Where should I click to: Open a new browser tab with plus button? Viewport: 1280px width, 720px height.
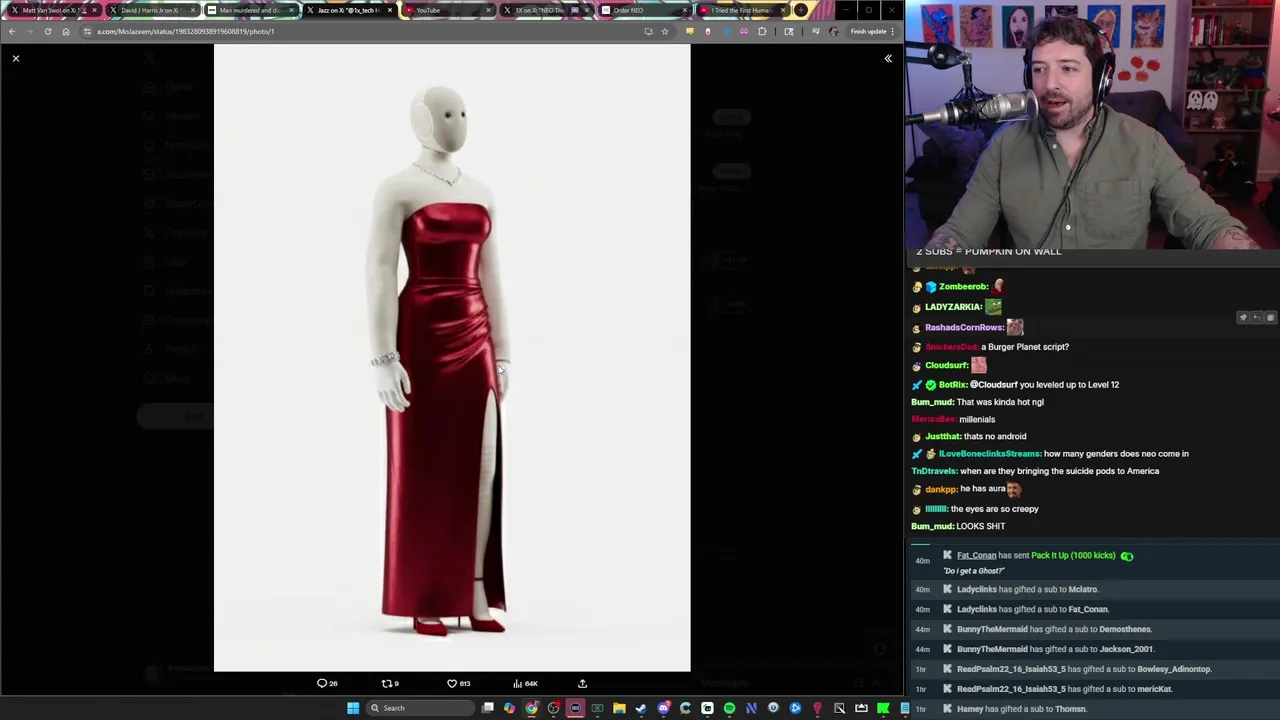[x=801, y=10]
